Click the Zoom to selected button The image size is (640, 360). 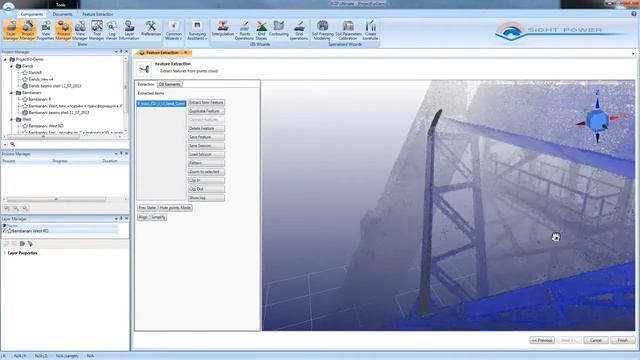tap(206, 172)
